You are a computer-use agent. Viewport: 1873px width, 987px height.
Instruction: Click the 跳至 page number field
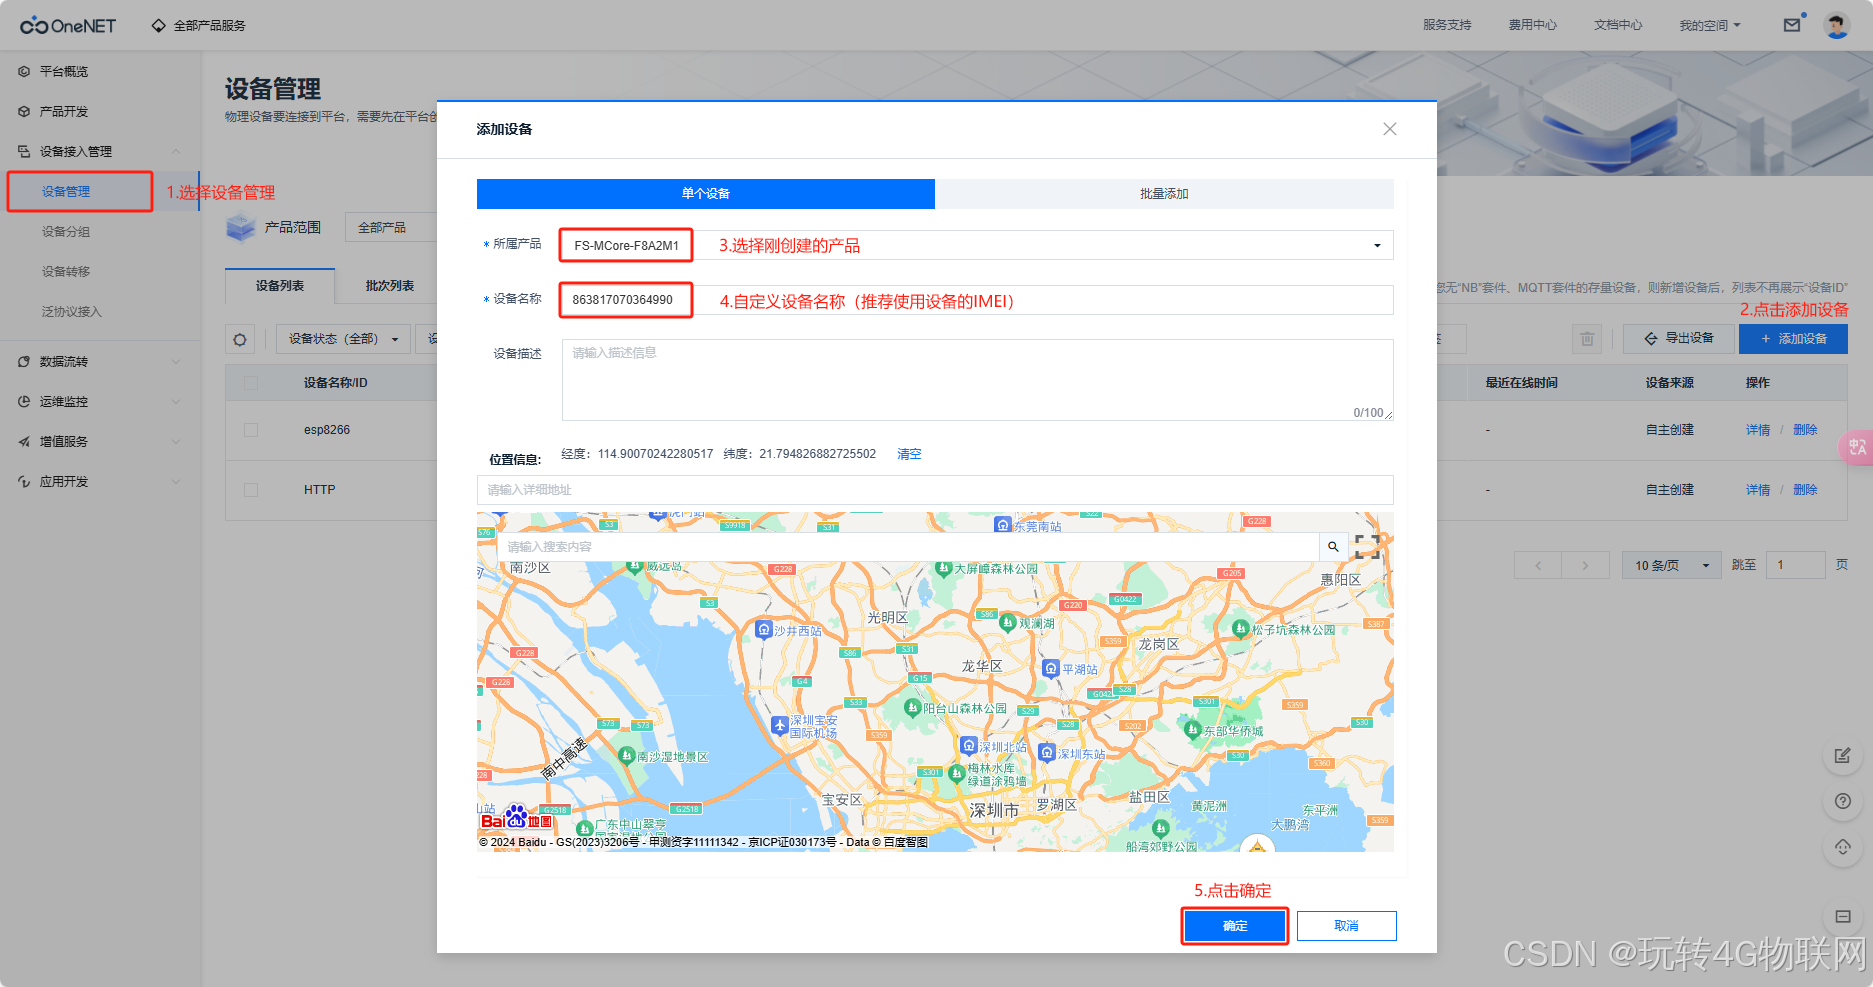(1796, 565)
